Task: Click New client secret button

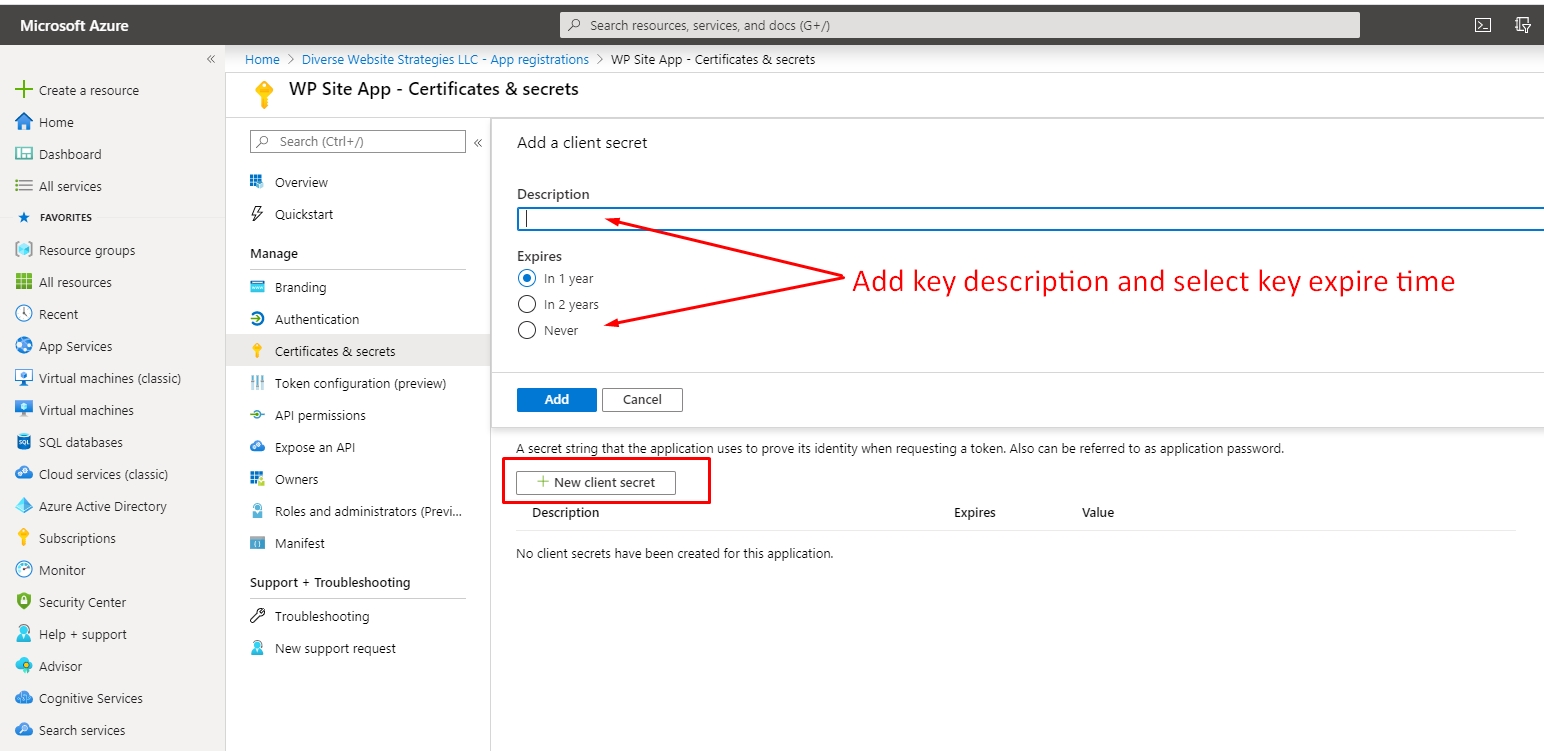Action: click(x=596, y=482)
